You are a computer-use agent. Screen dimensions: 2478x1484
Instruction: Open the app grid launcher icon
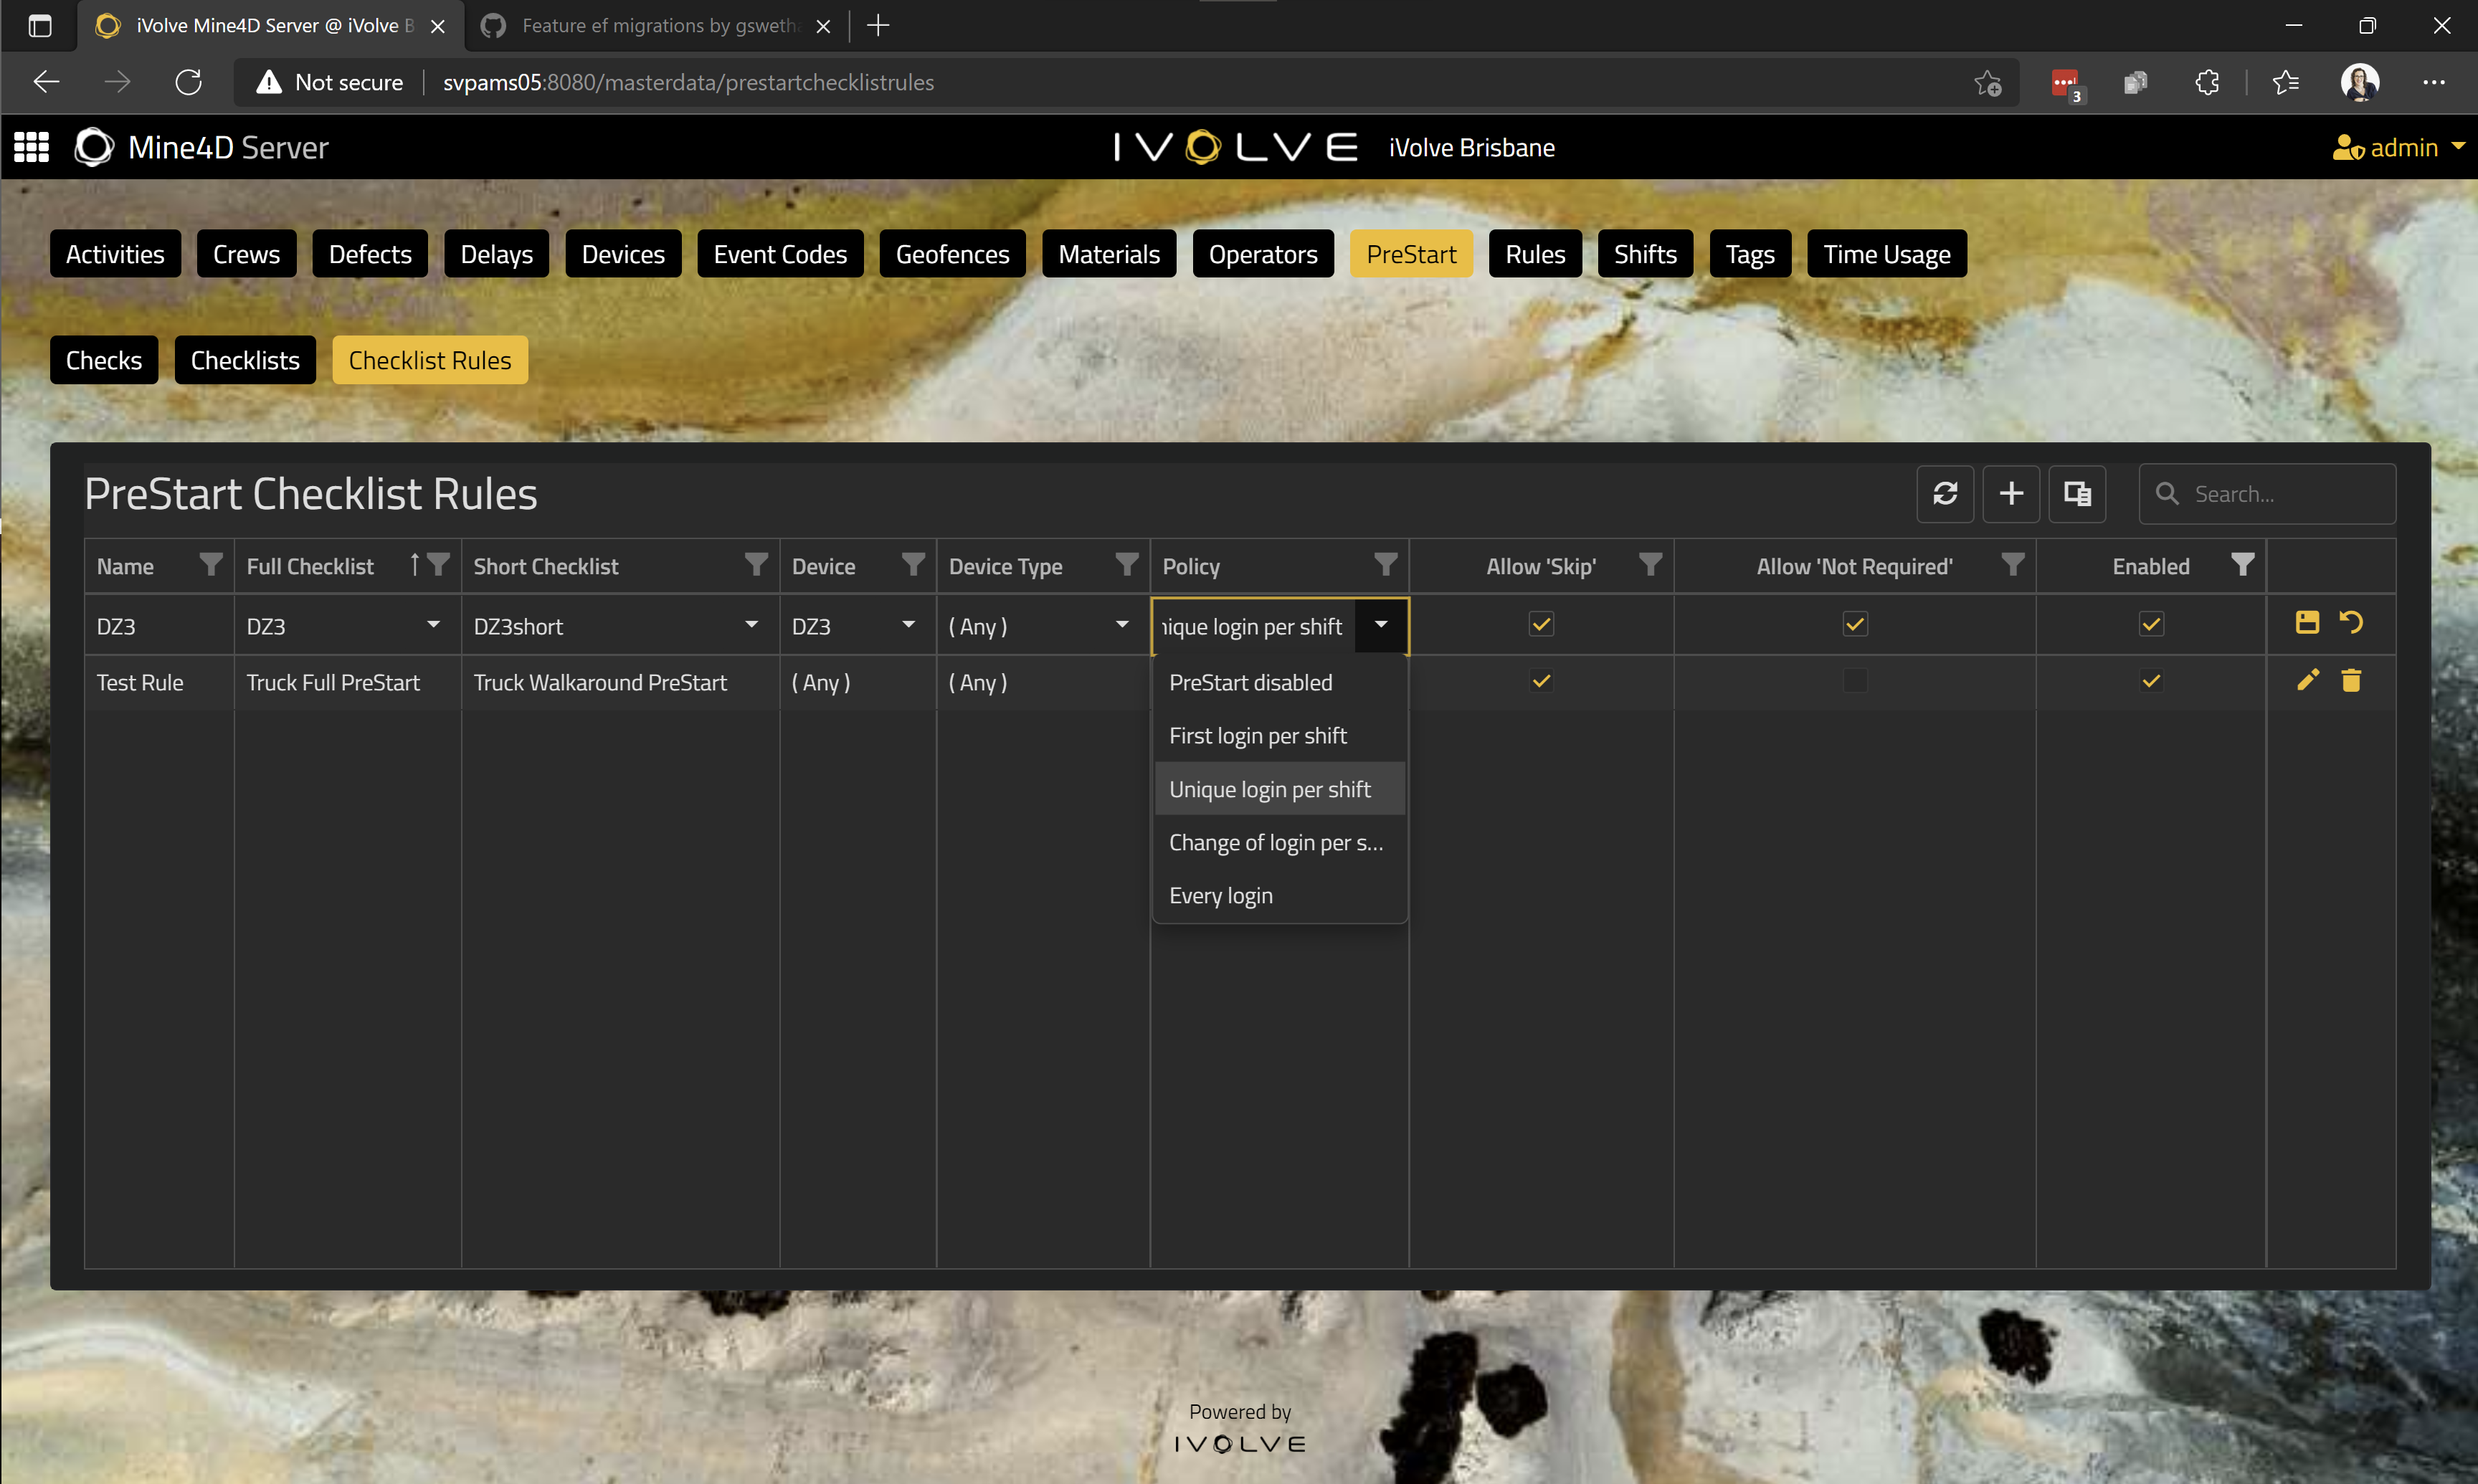(x=31, y=147)
